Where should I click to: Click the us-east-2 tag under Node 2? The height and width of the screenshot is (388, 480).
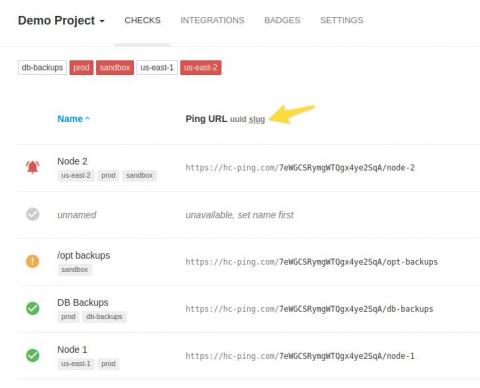(x=76, y=175)
